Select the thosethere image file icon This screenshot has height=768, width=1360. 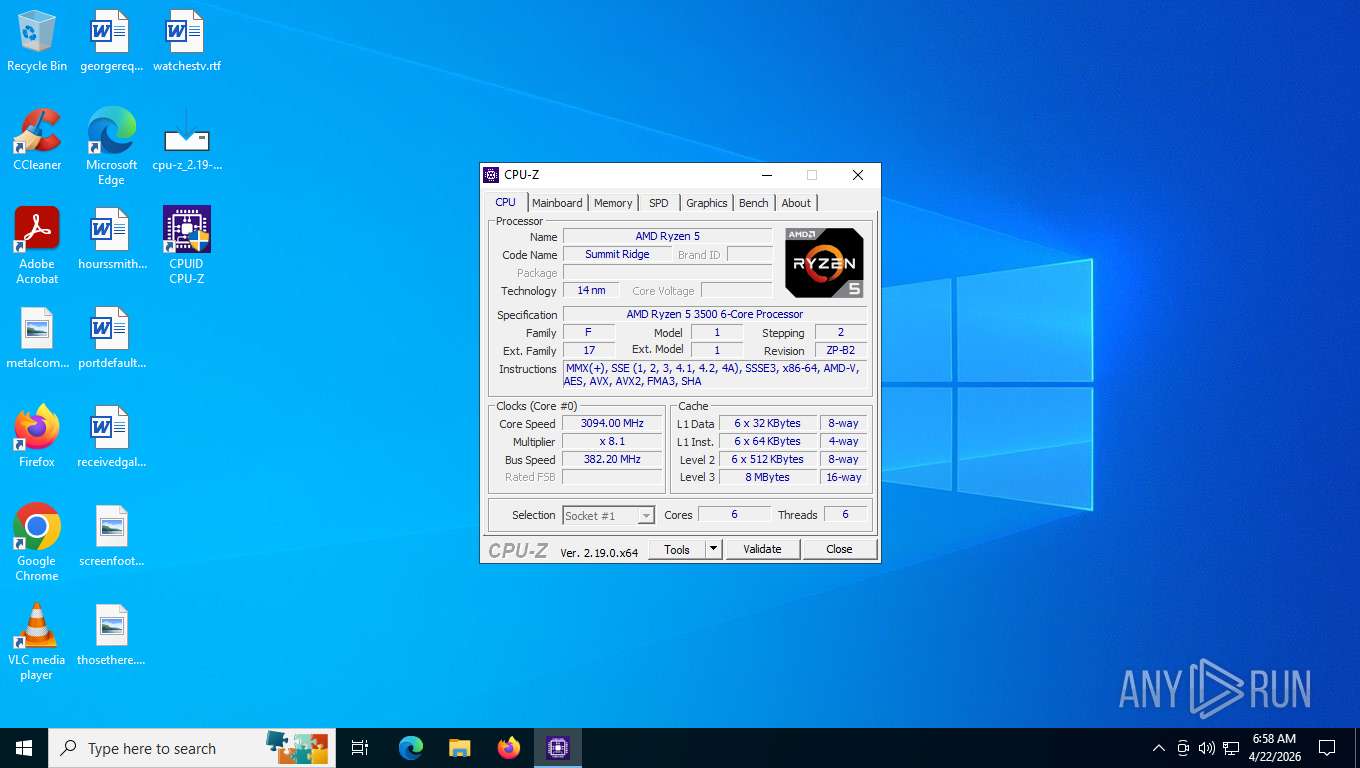[110, 635]
